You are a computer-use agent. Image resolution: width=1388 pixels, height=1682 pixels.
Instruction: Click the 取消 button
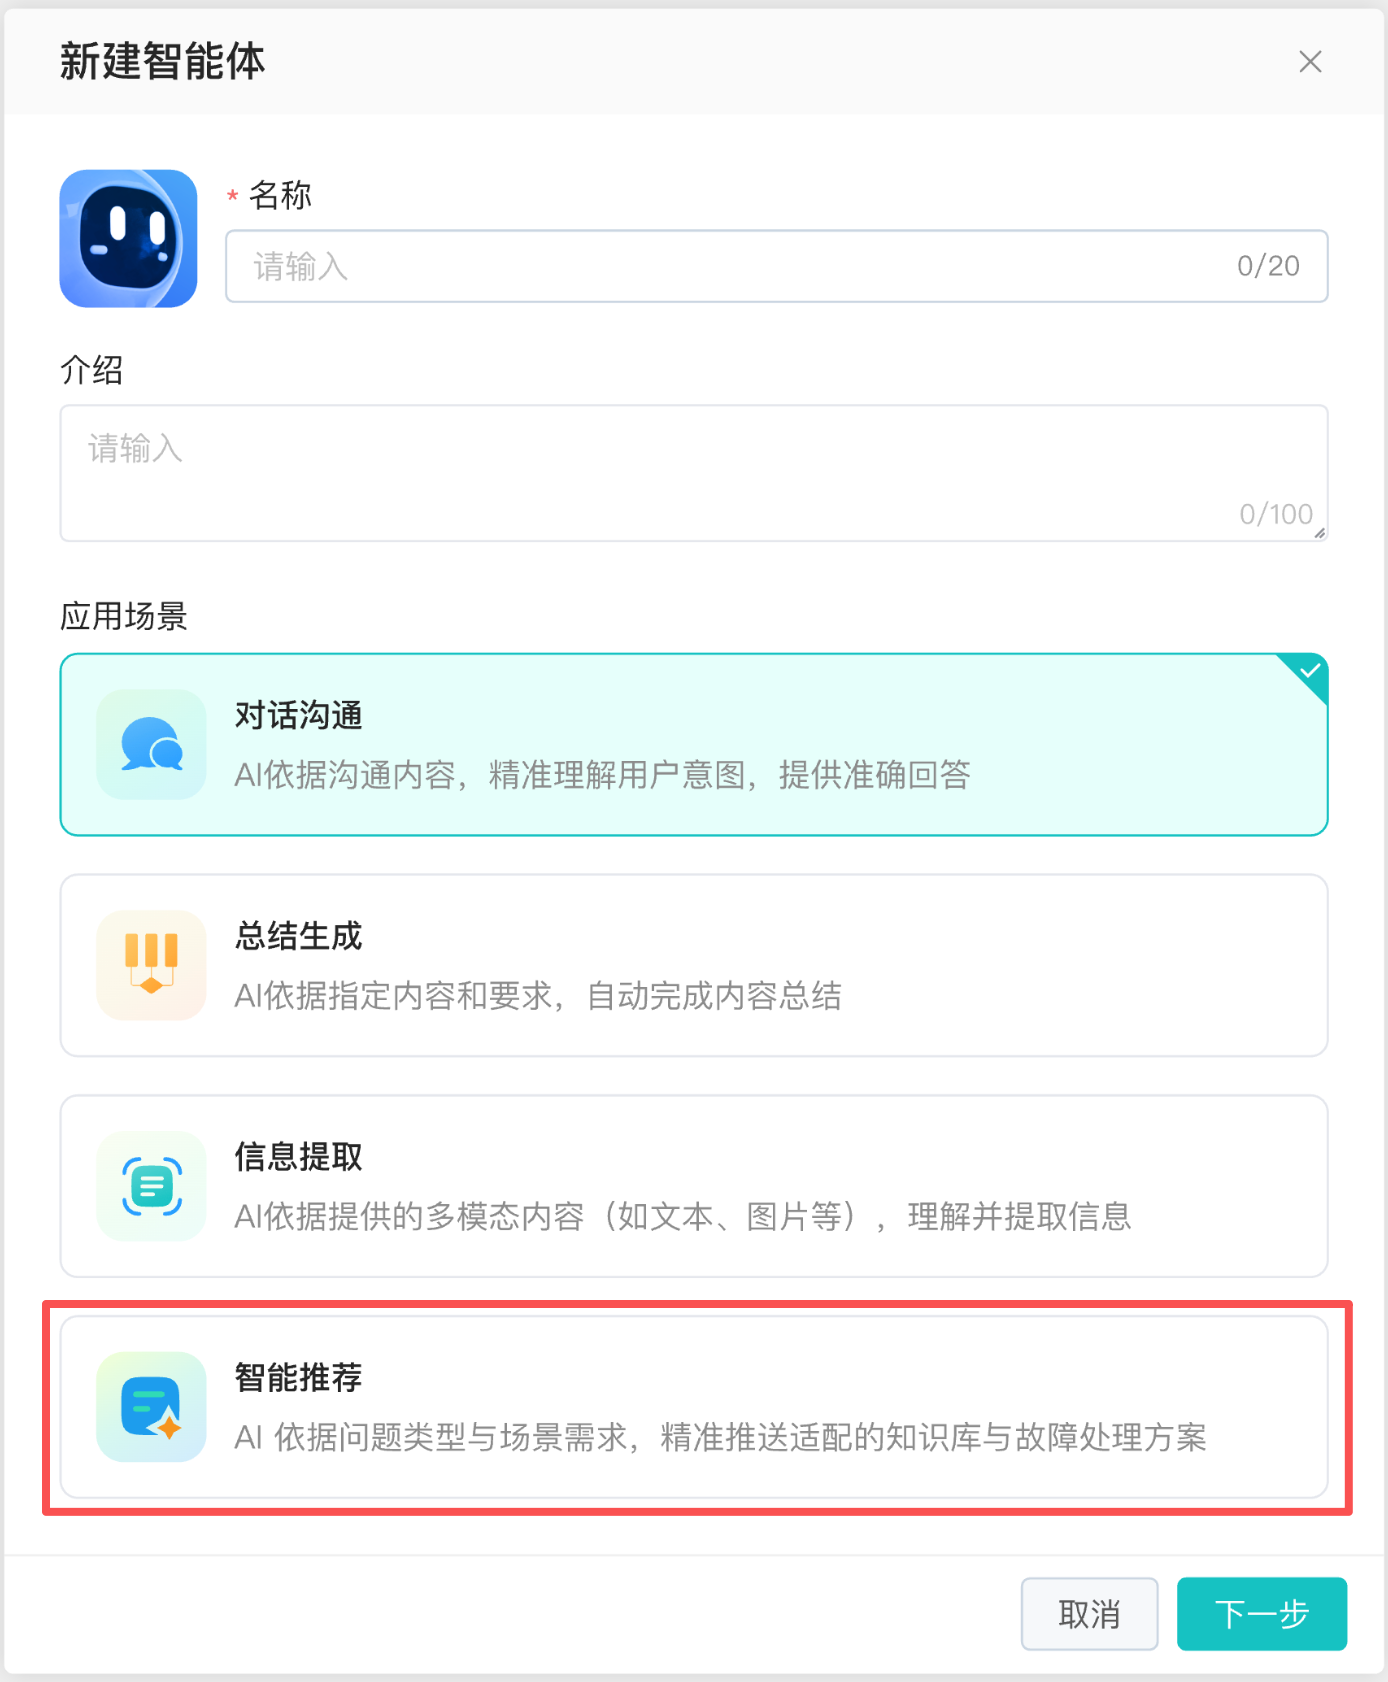1089,1614
